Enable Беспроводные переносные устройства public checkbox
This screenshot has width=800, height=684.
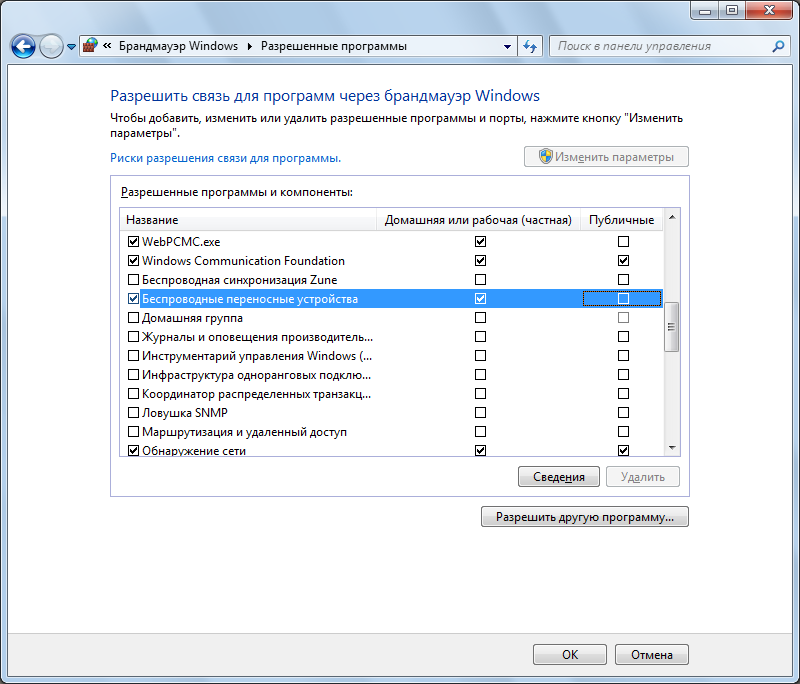(x=623, y=298)
